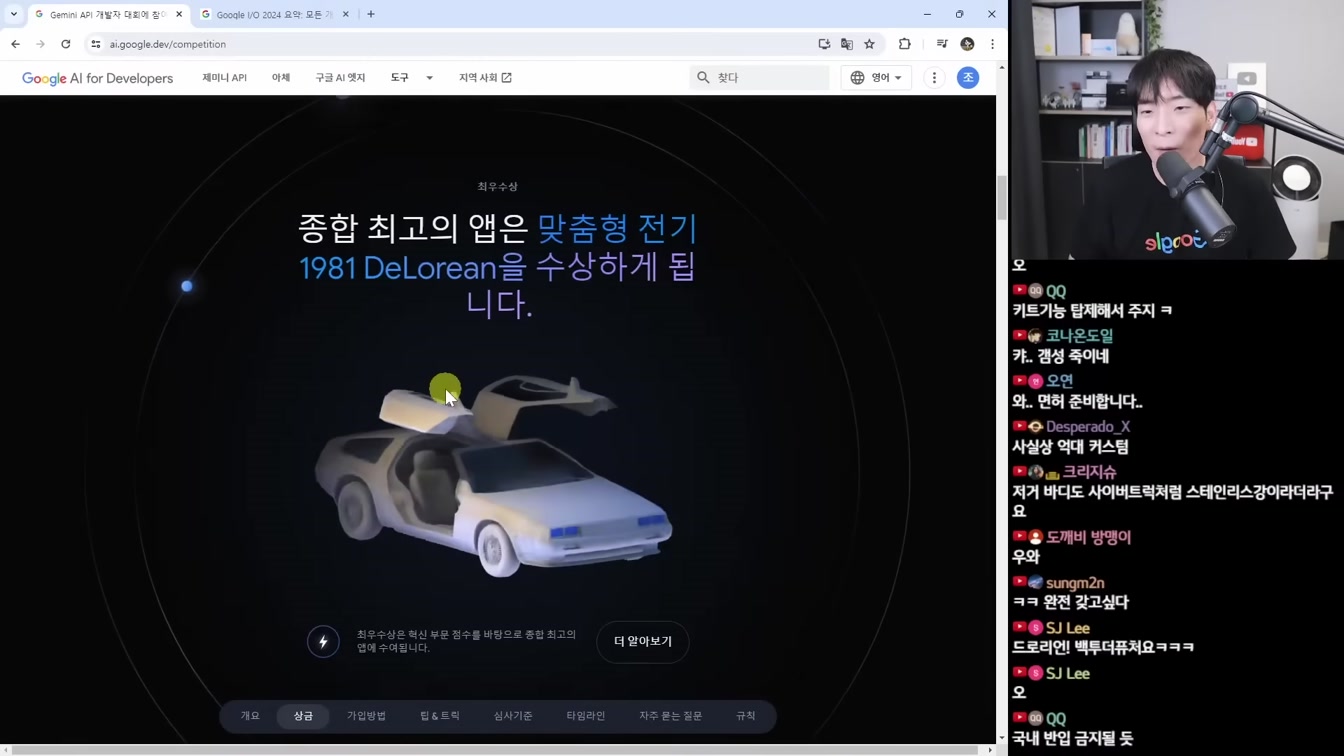Click the text 1981 DeLorean을 수상하게 됩
The height and width of the screenshot is (756, 1344).
click(498, 267)
